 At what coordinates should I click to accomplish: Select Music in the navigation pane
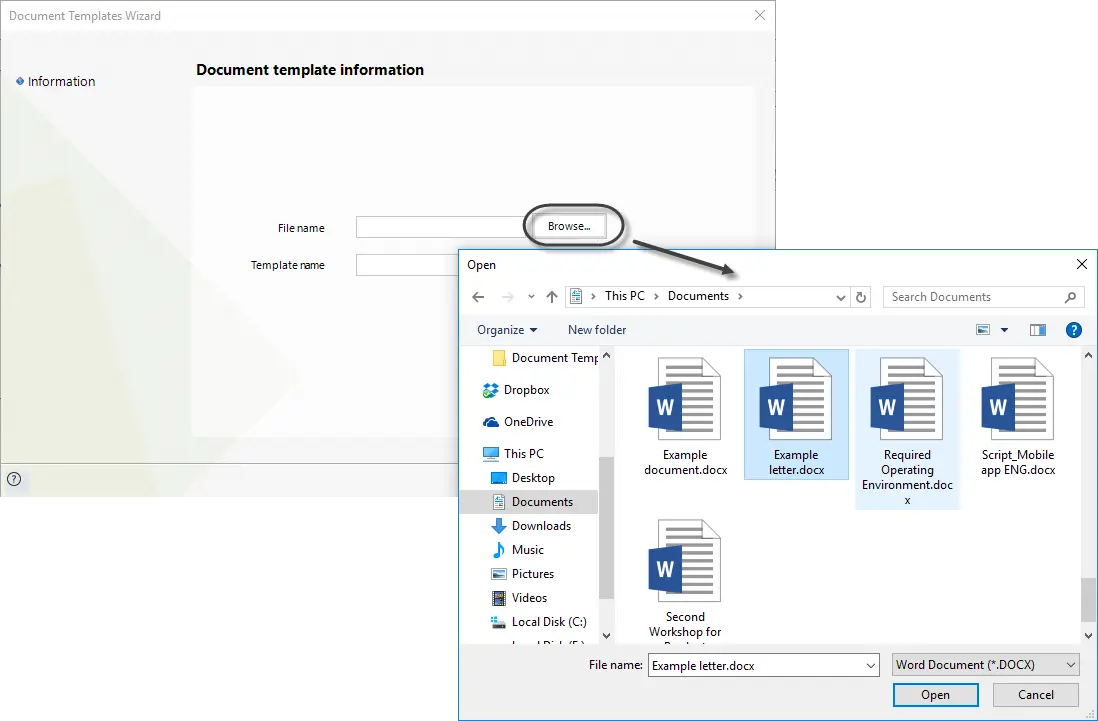pos(518,550)
